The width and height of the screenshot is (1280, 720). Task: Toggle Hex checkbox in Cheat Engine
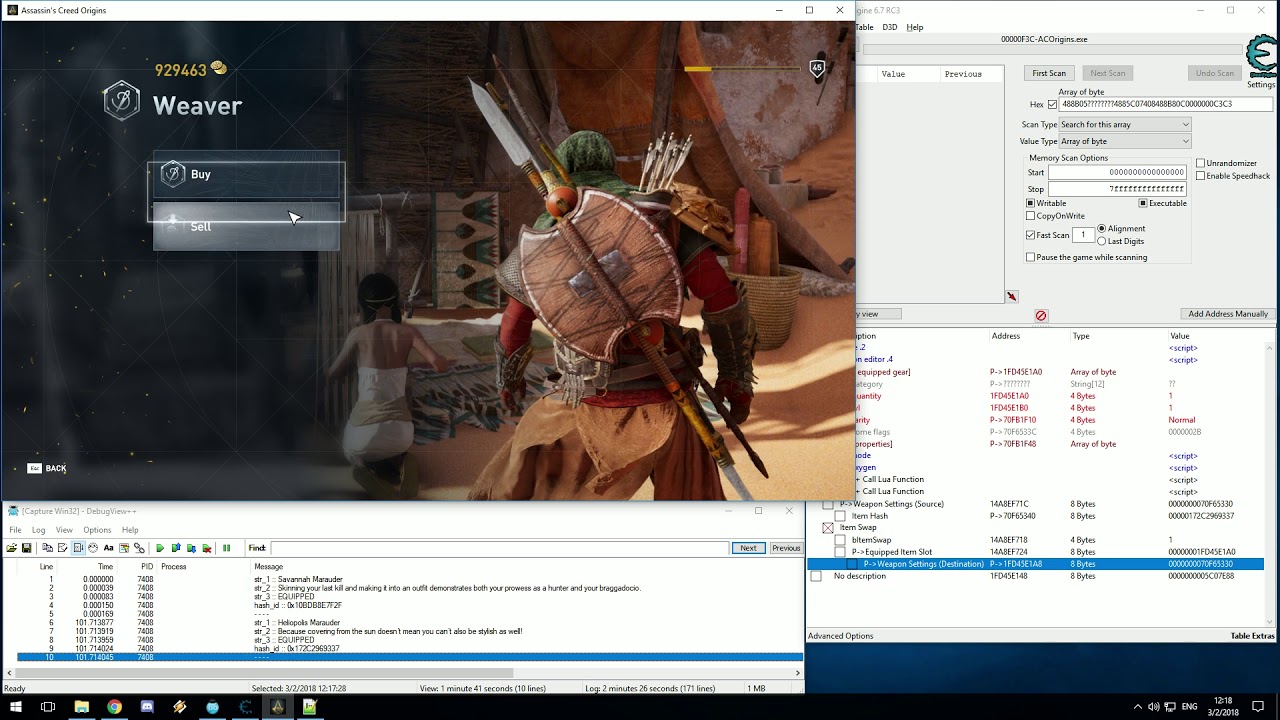click(1052, 104)
